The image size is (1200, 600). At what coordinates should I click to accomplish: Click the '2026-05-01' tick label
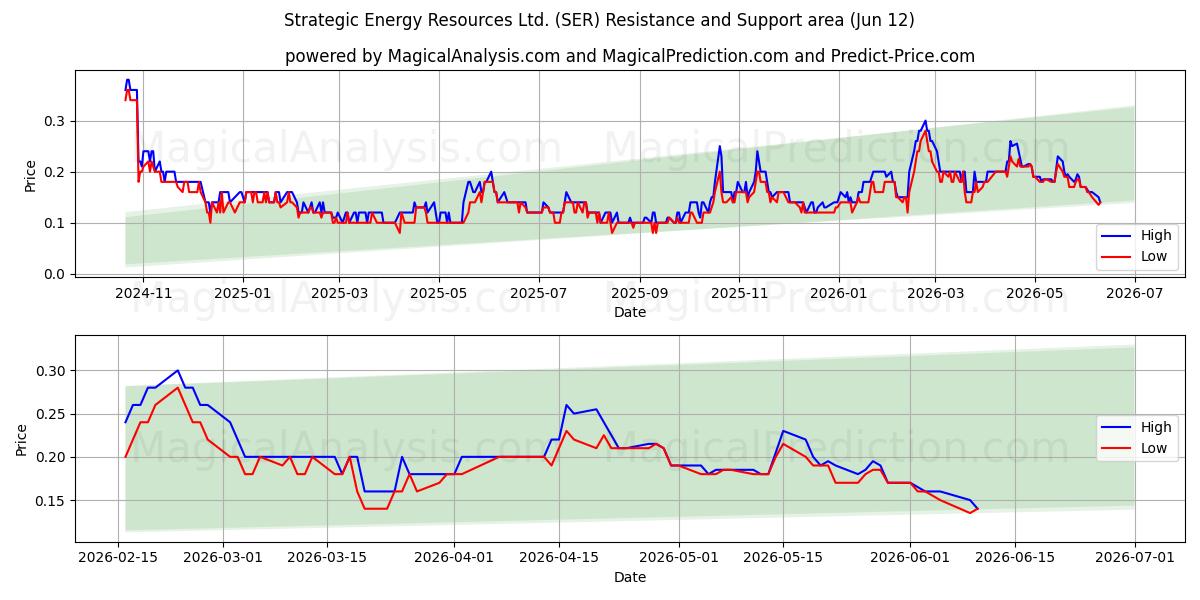[679, 558]
